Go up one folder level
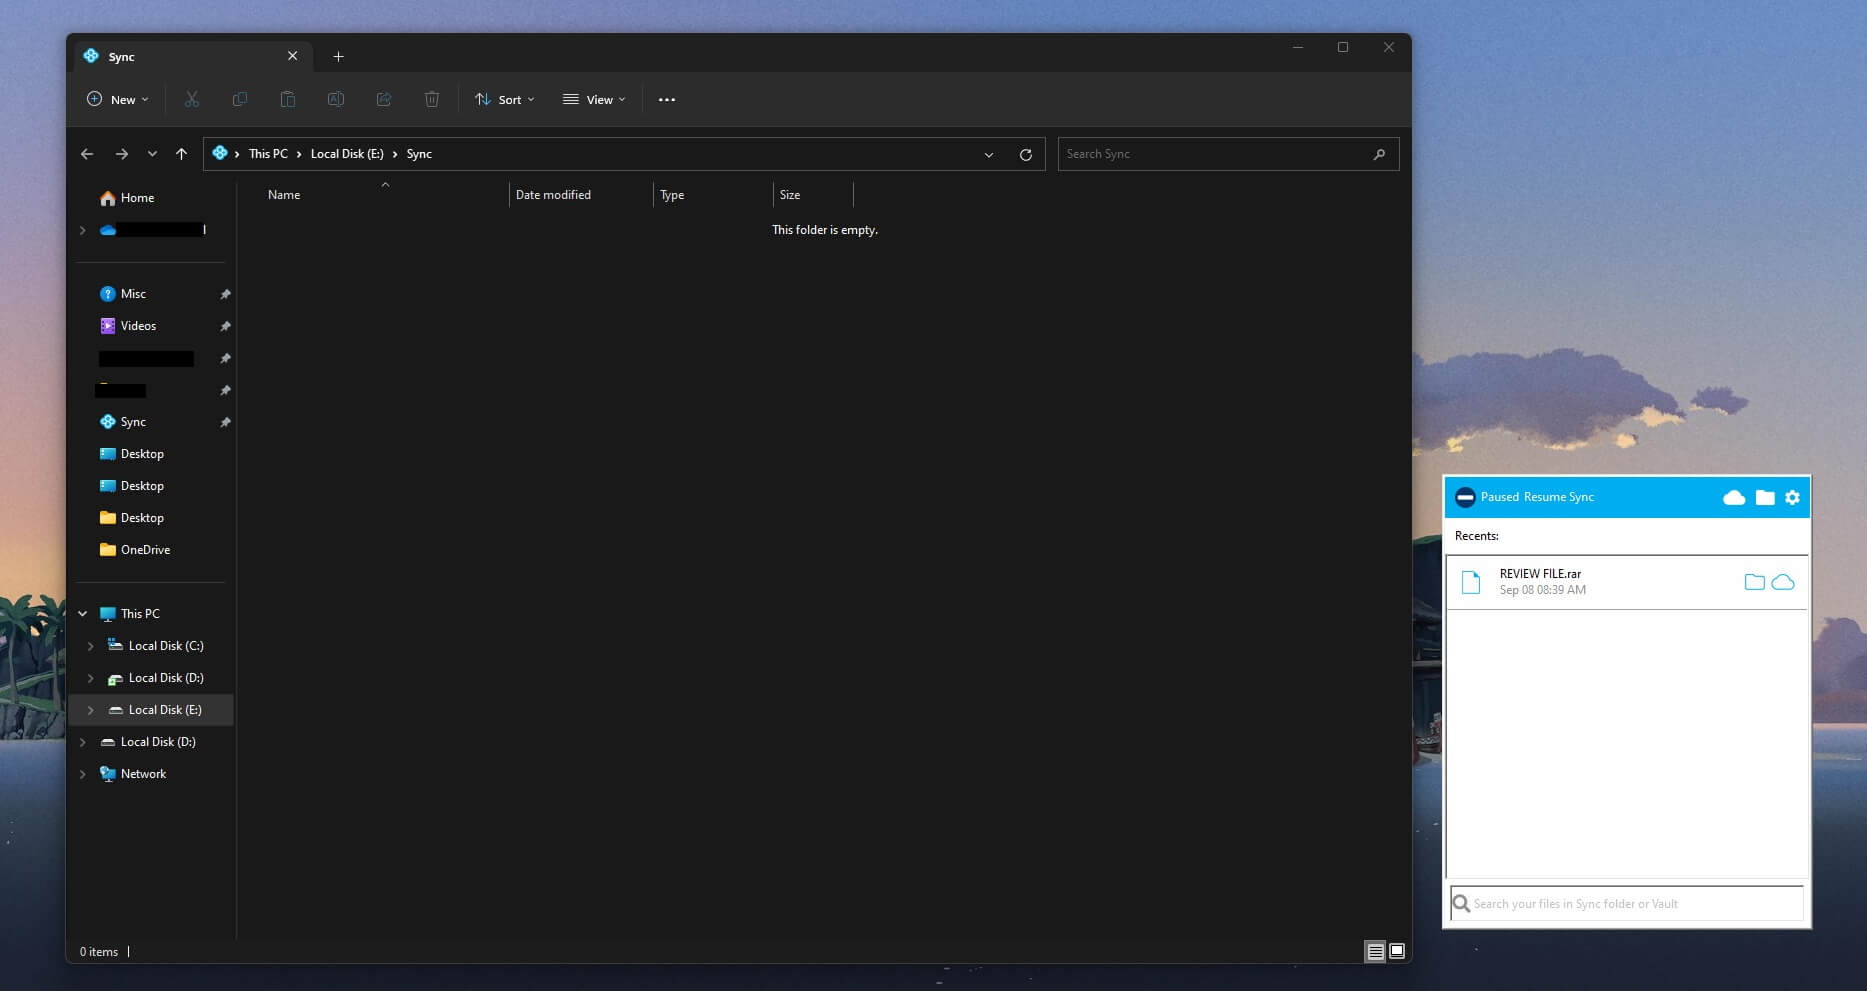Screen dimensions: 1867x991 pos(181,154)
